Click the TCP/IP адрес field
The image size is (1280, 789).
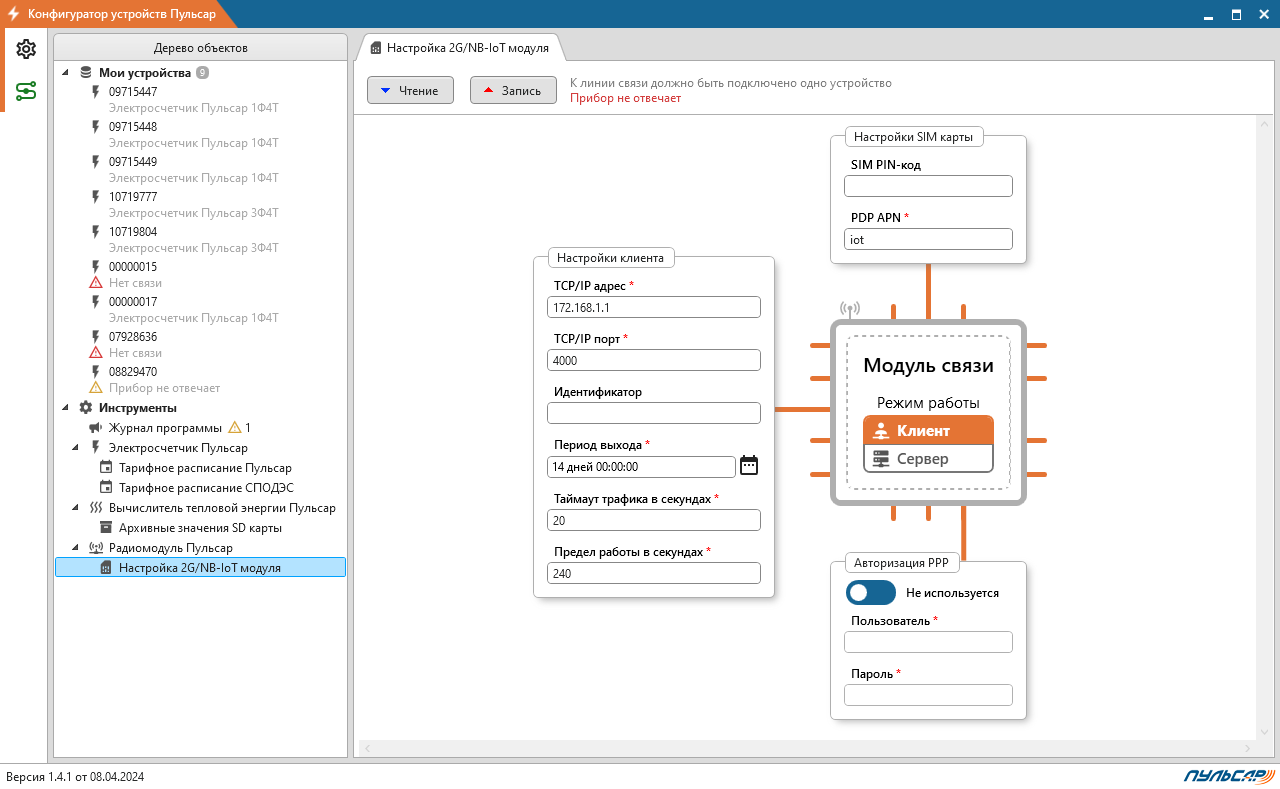point(654,307)
